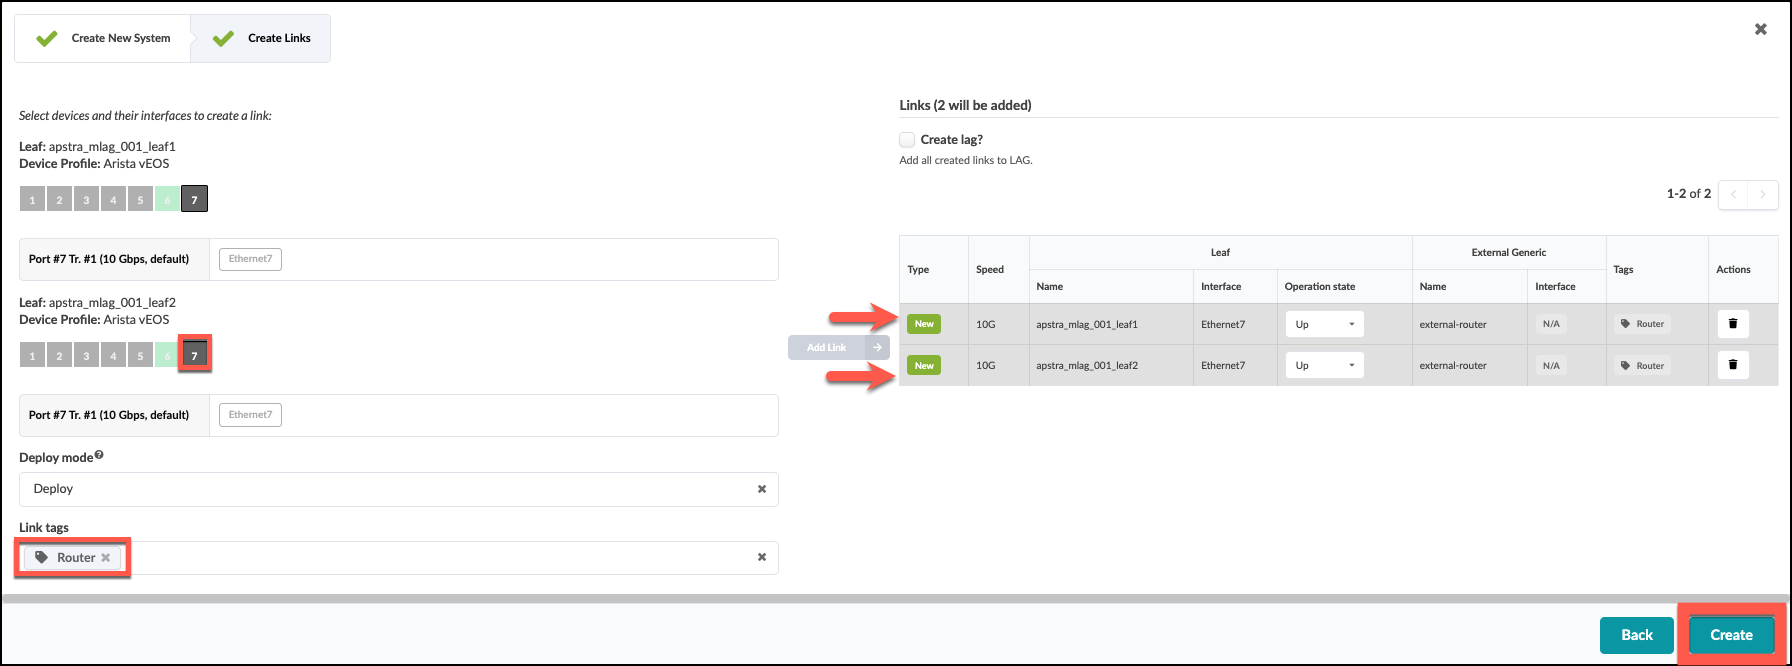Select Ethernet7 interface under leaf1 port
1792x666 pixels.
pyautogui.click(x=250, y=259)
